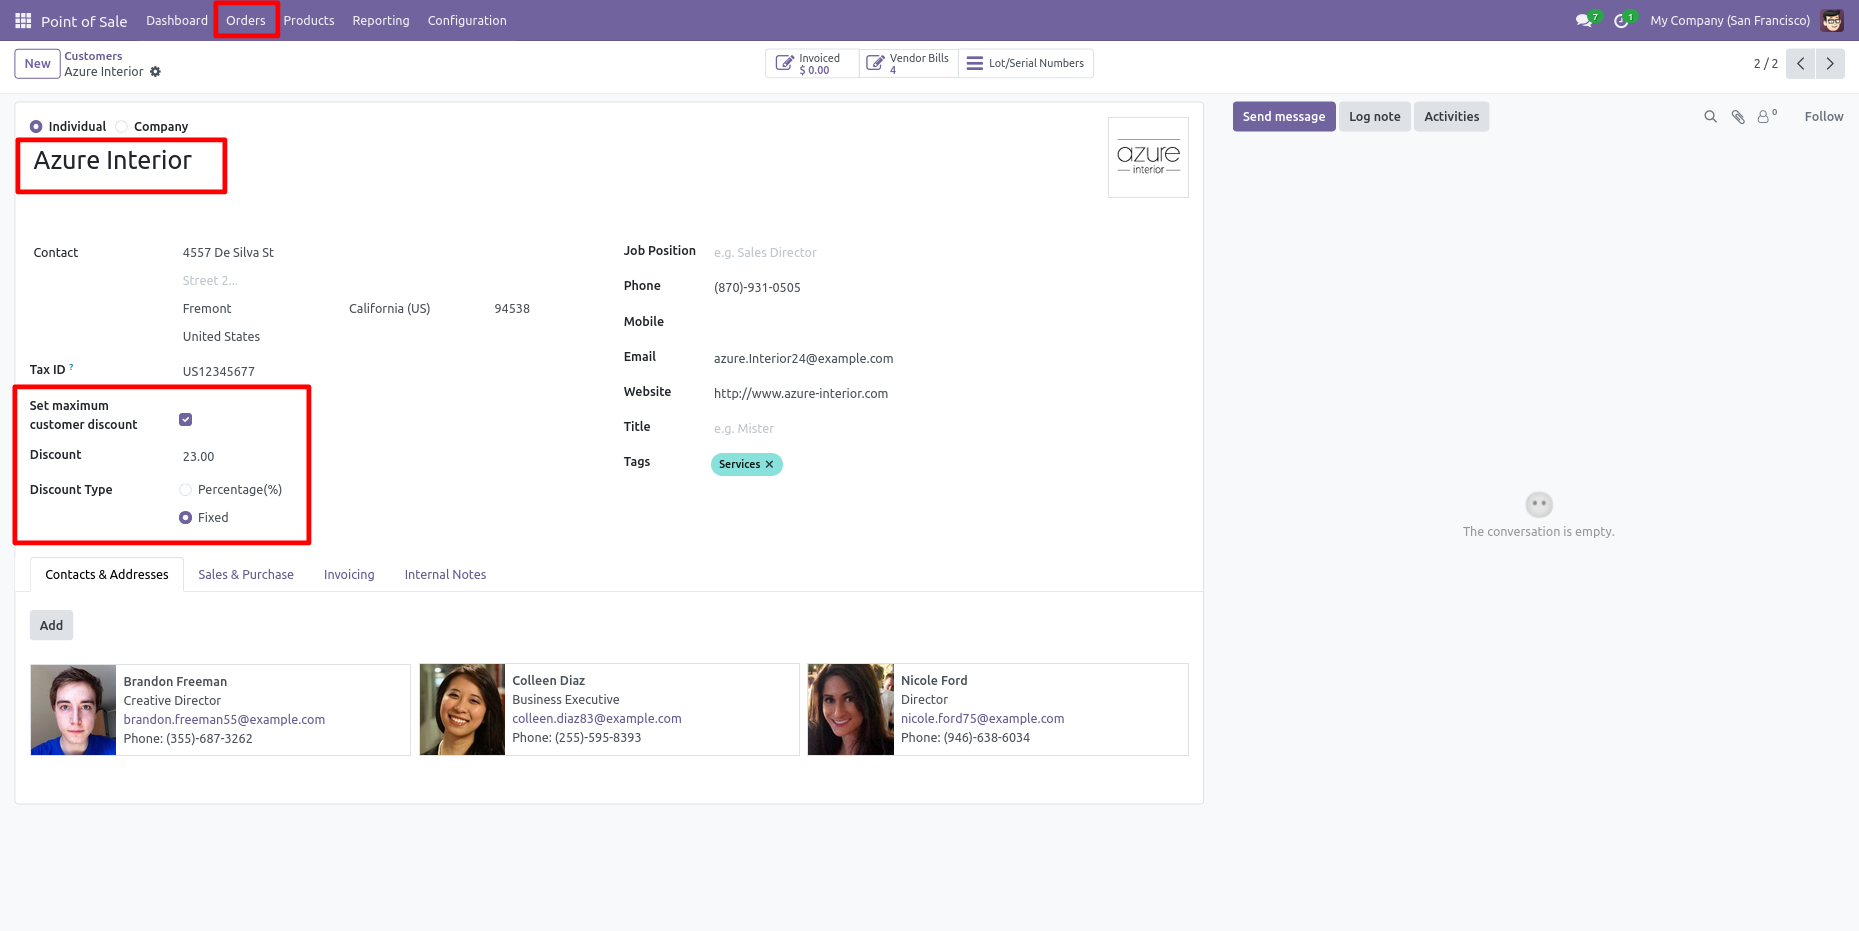
Task: Uncheck Set maximum customer discount
Action: click(x=185, y=419)
